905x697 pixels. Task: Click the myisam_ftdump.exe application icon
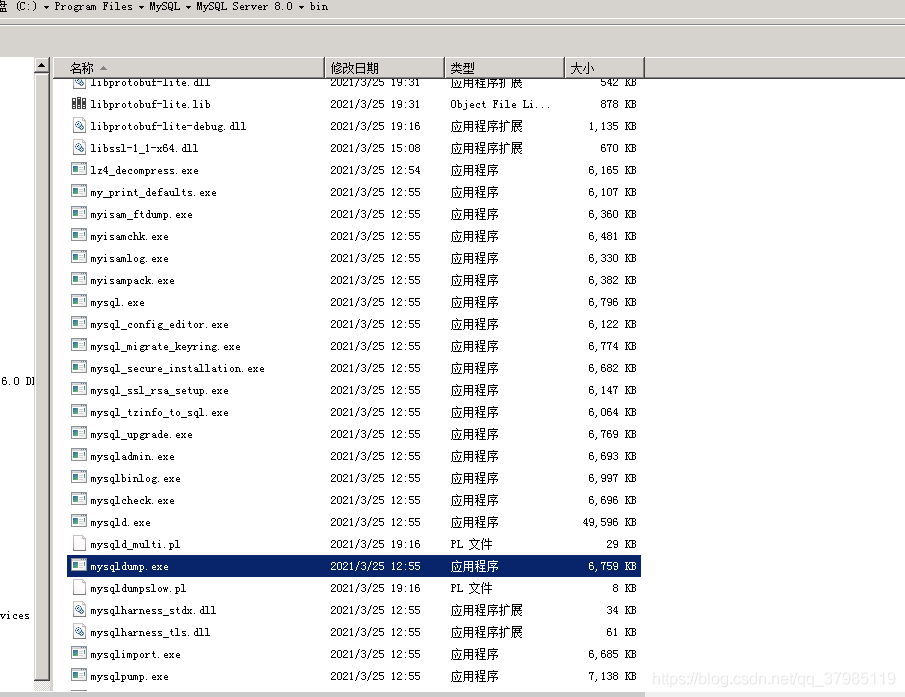(79, 213)
